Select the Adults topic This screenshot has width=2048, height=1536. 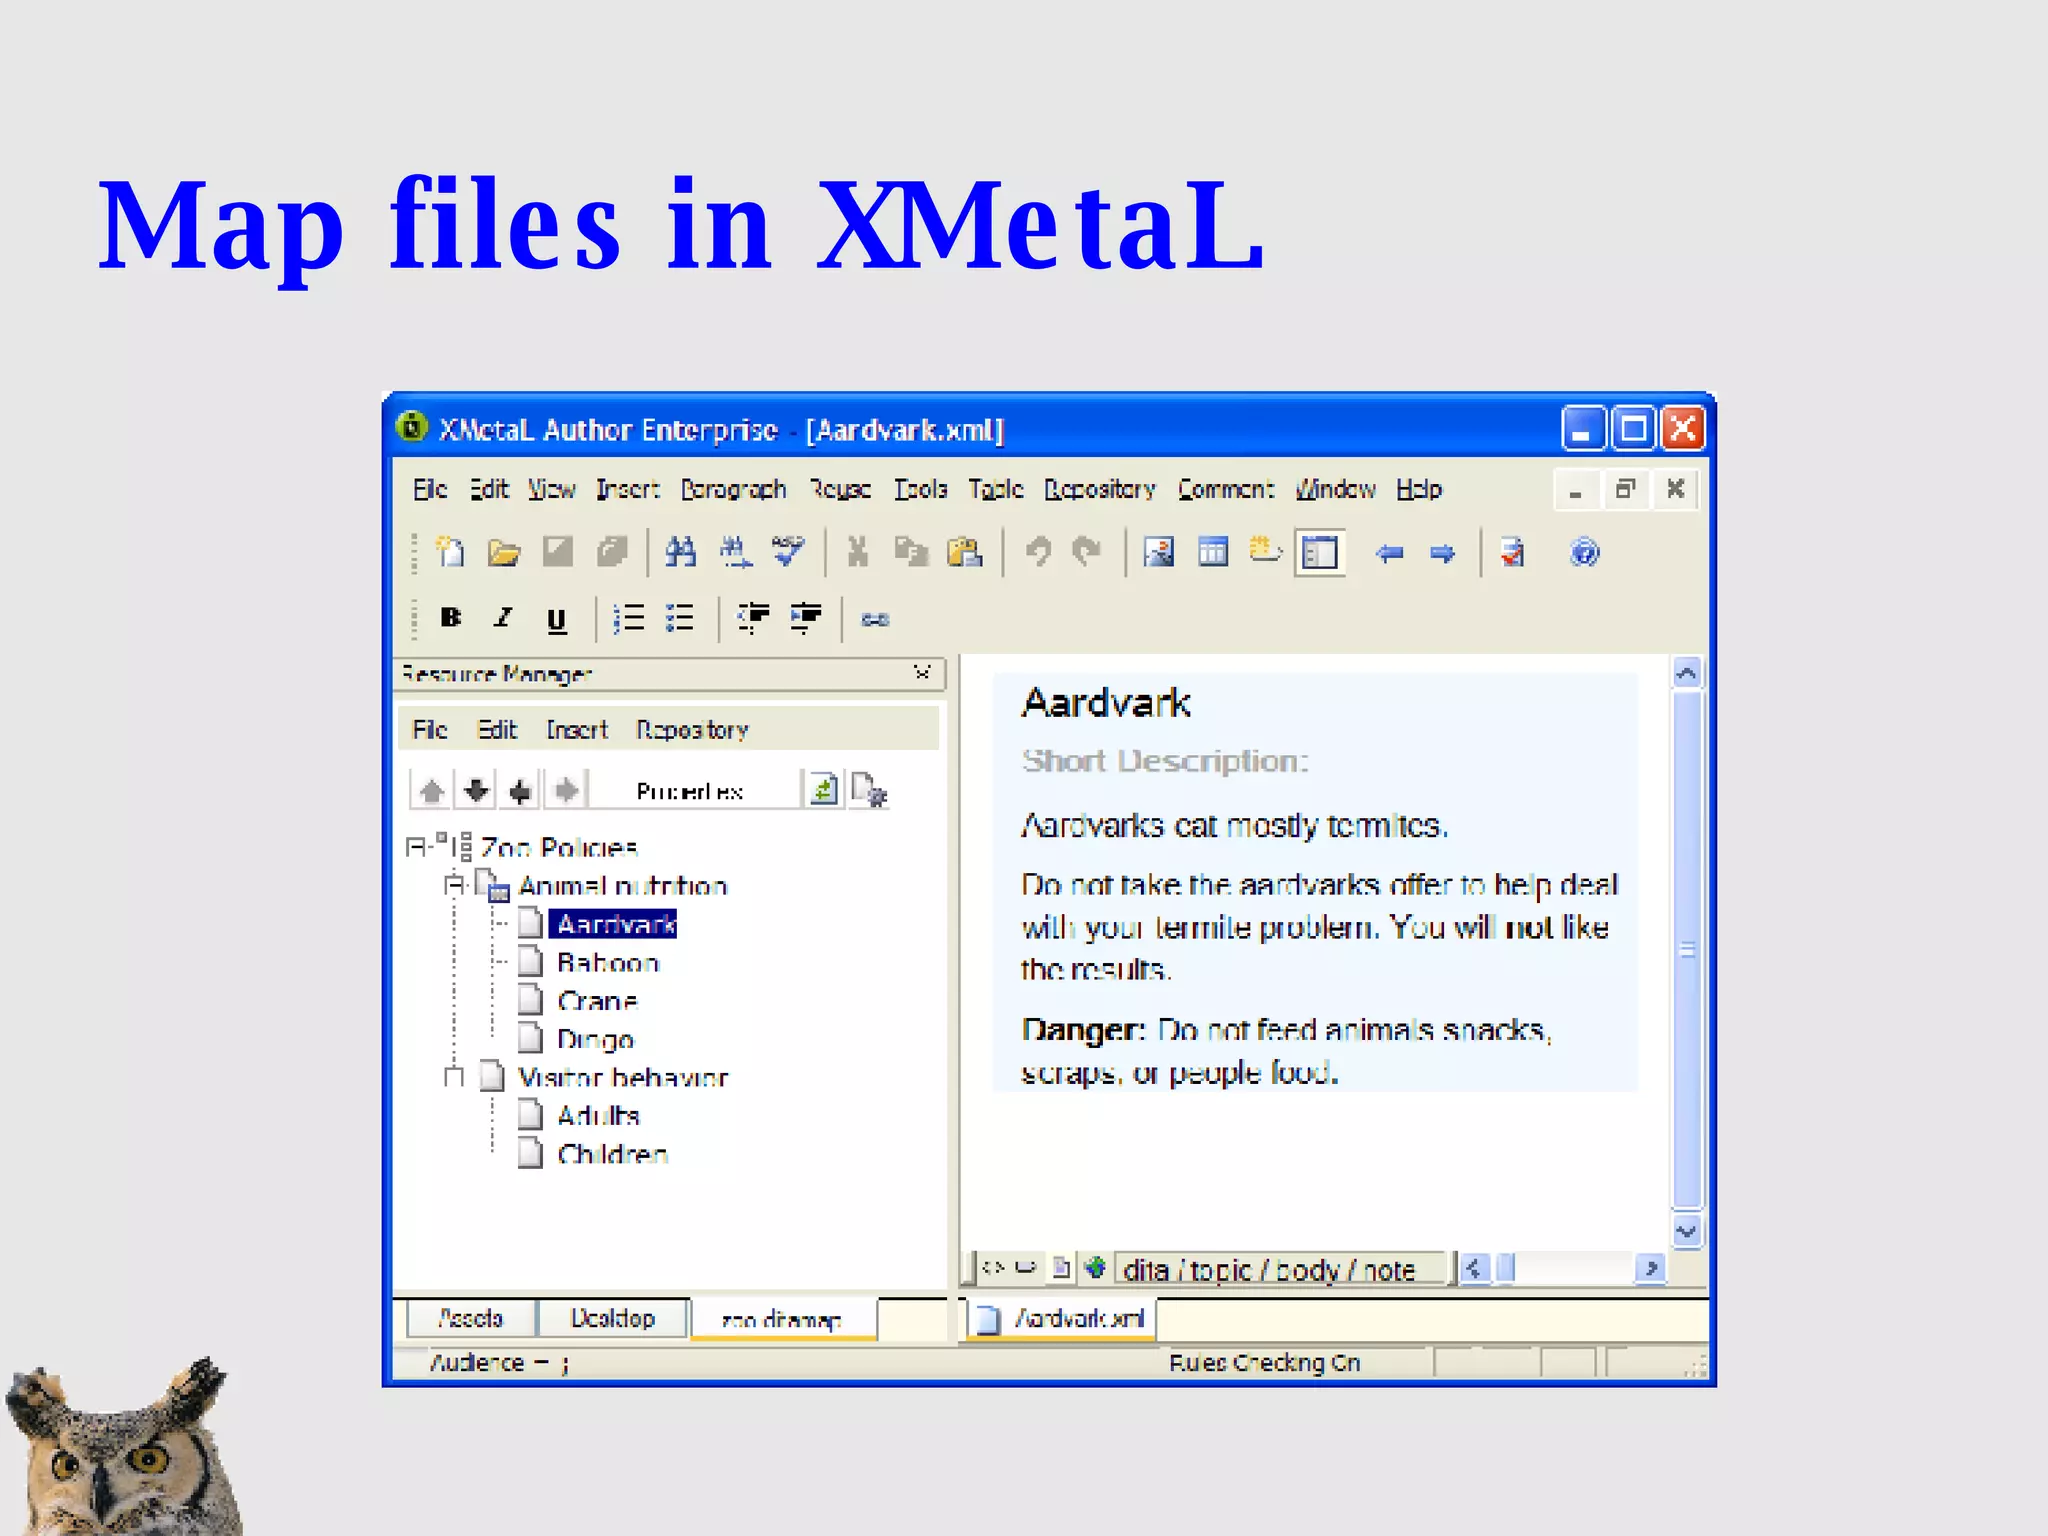point(598,1116)
